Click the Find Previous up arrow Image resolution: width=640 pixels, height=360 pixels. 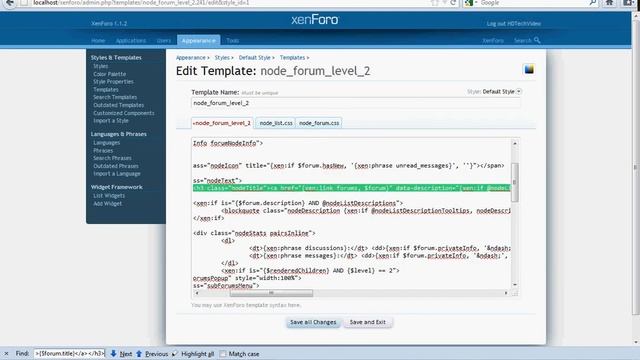[x=139, y=353]
